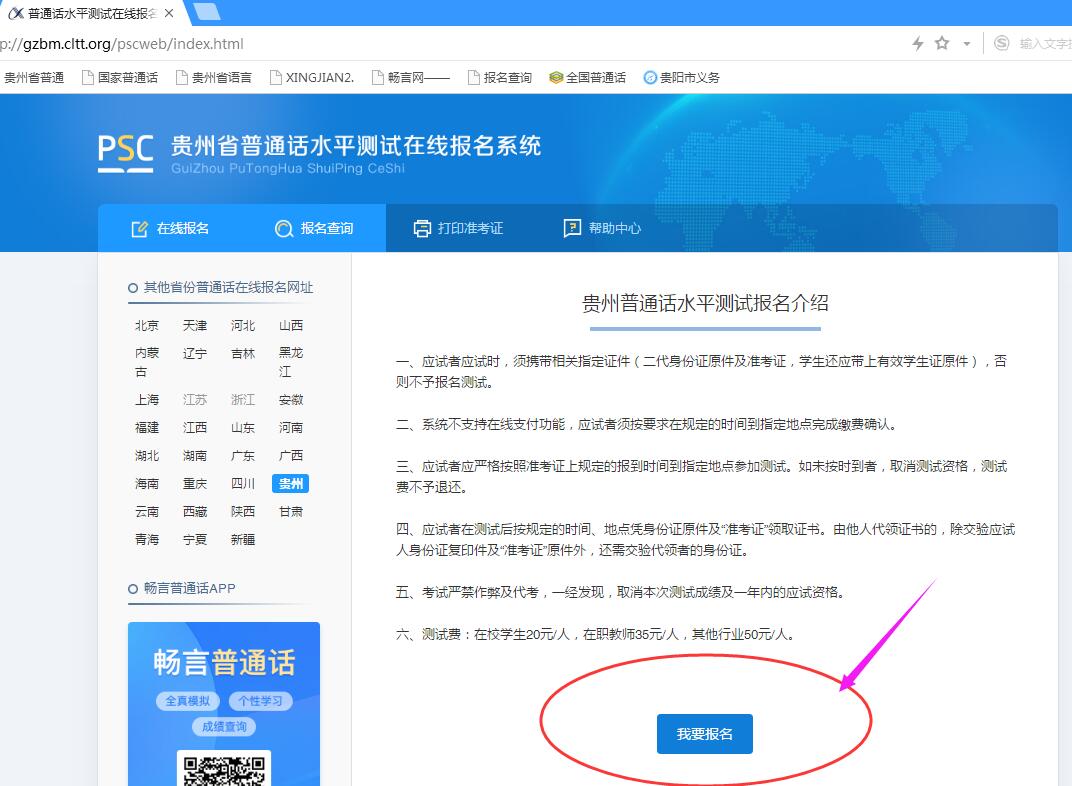
Task: Choose 广东 from the province links
Action: coord(243,455)
